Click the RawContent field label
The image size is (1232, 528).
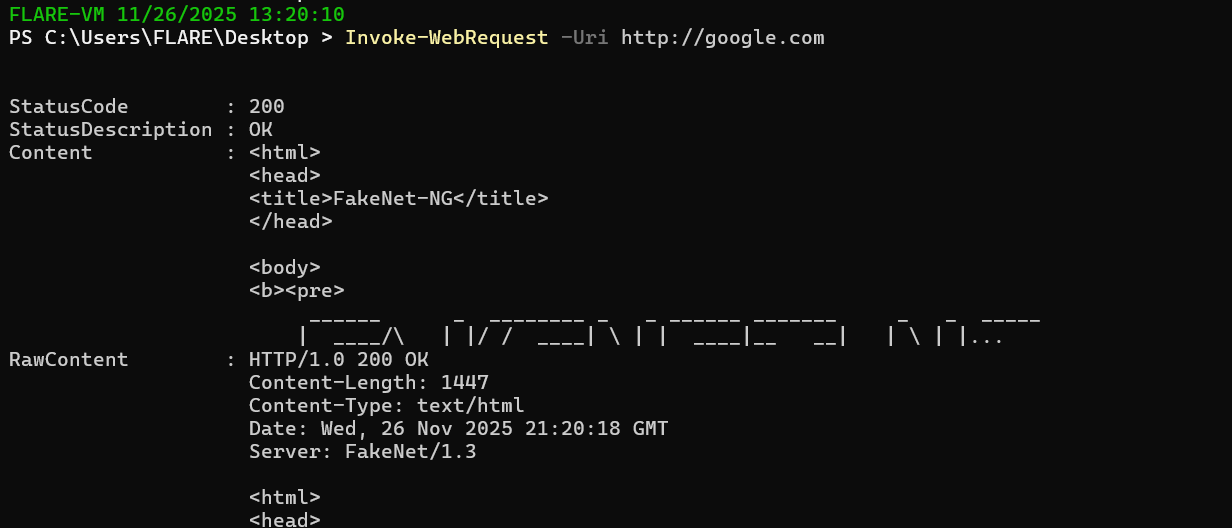point(69,359)
